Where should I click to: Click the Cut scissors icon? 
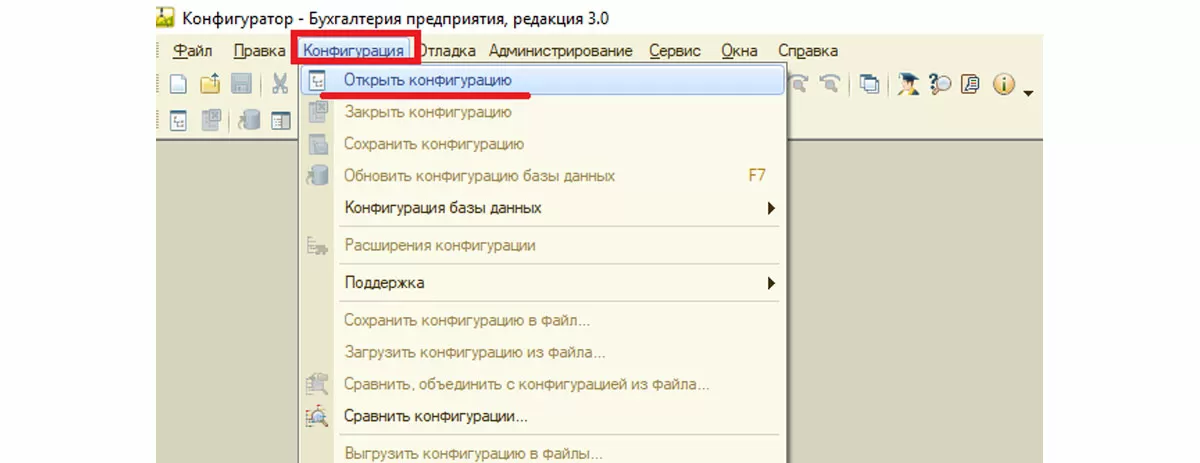point(279,84)
